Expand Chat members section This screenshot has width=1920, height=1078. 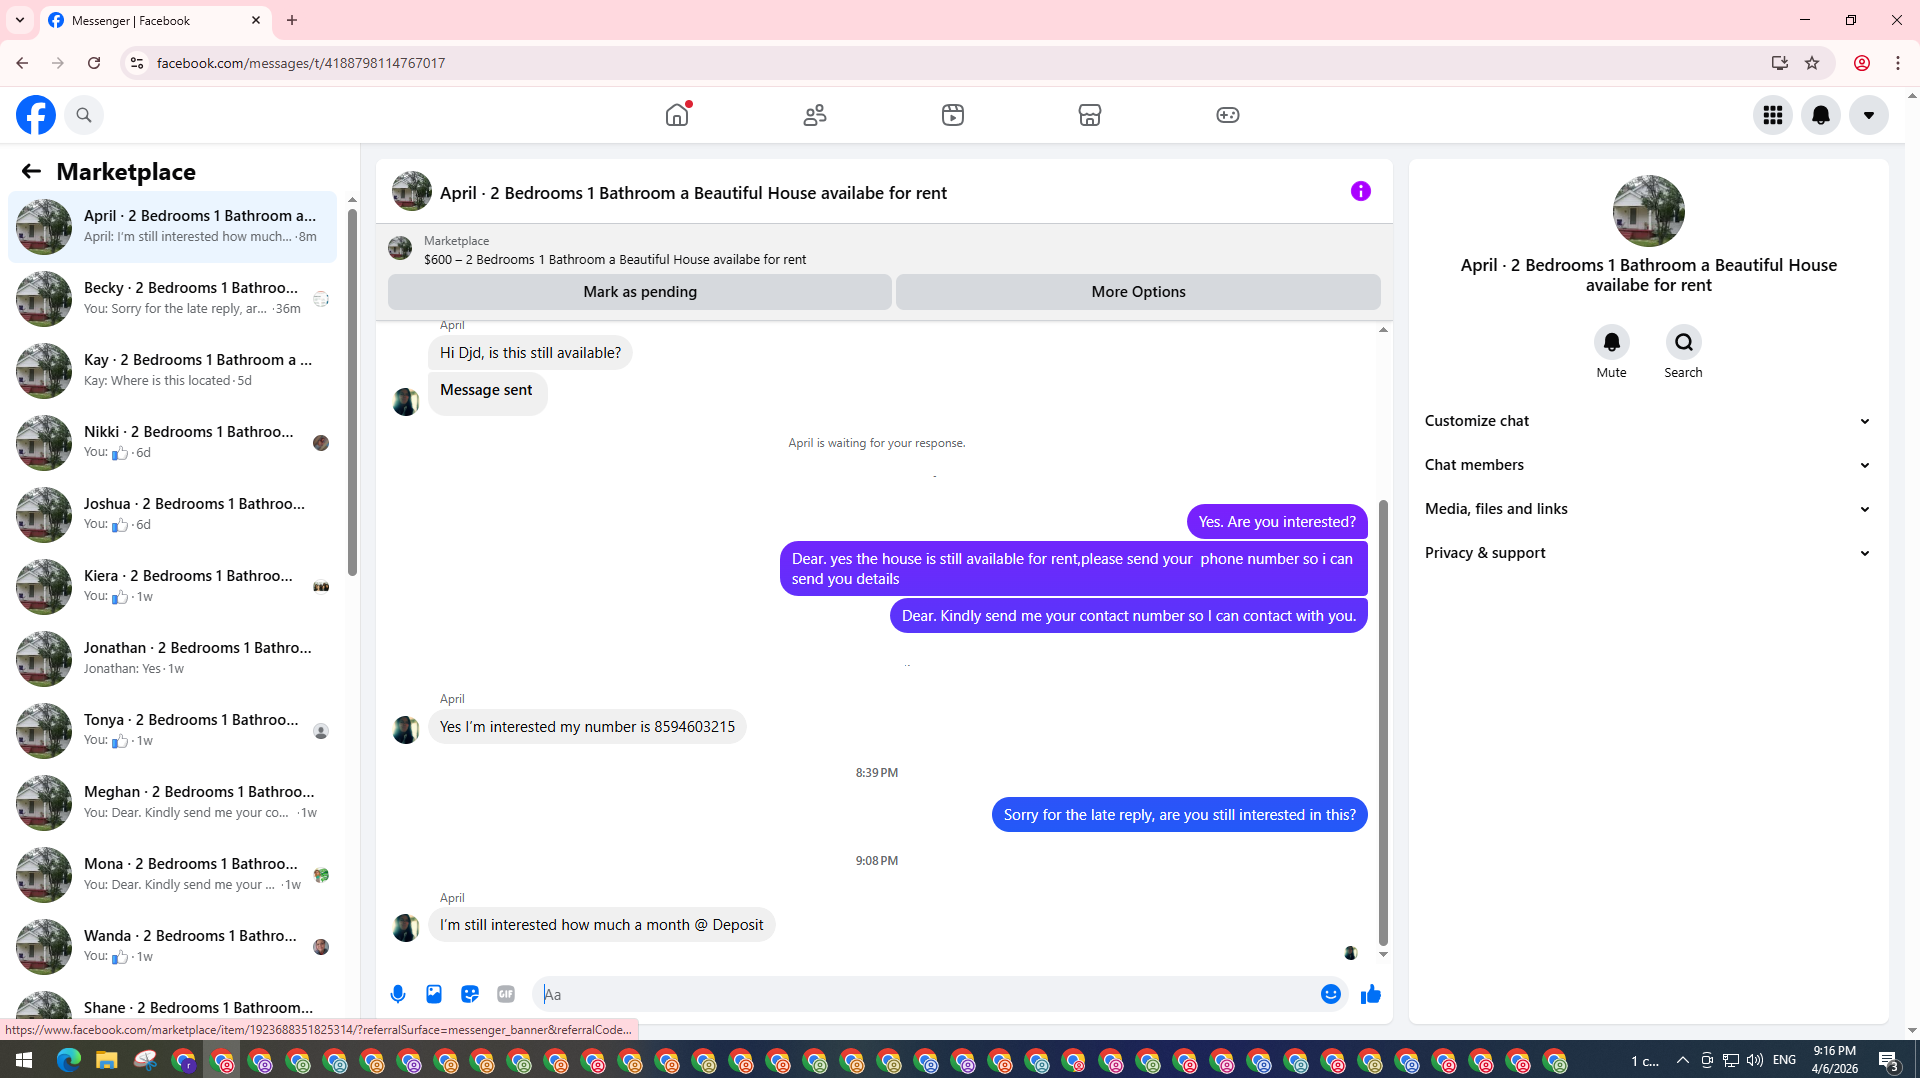pyautogui.click(x=1648, y=465)
